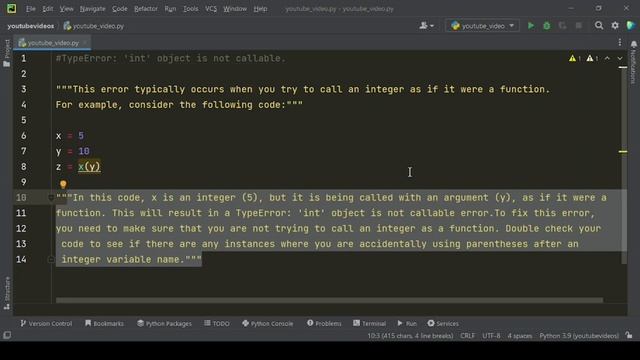640x360 pixels.
Task: Click the vertical editor scrollbar thumb
Action: (x=624, y=165)
